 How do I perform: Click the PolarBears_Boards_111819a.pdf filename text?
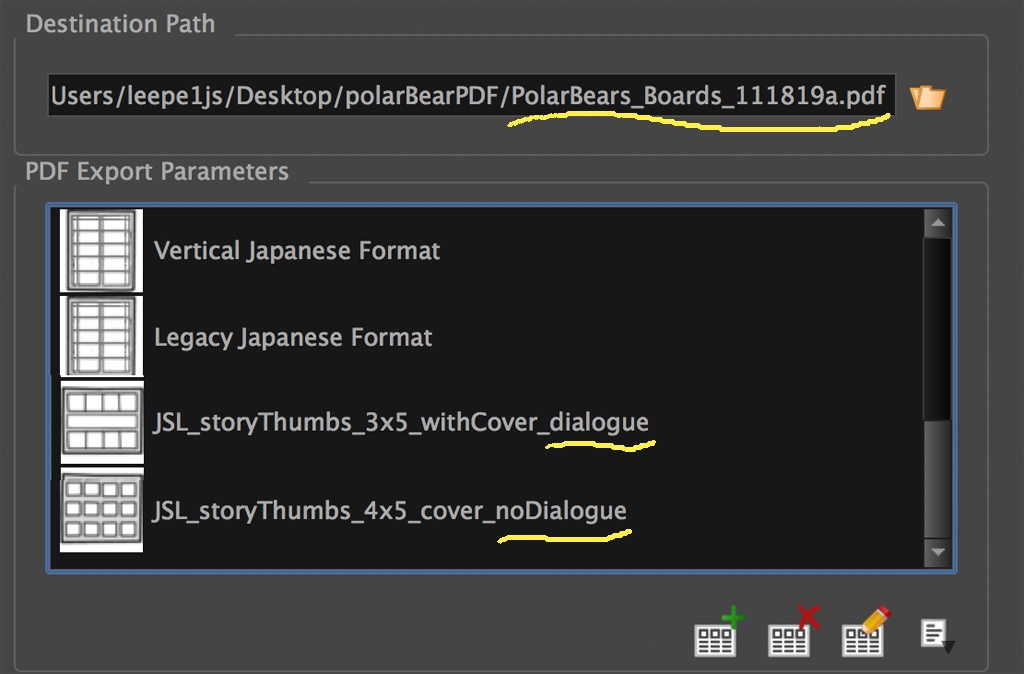coord(698,97)
